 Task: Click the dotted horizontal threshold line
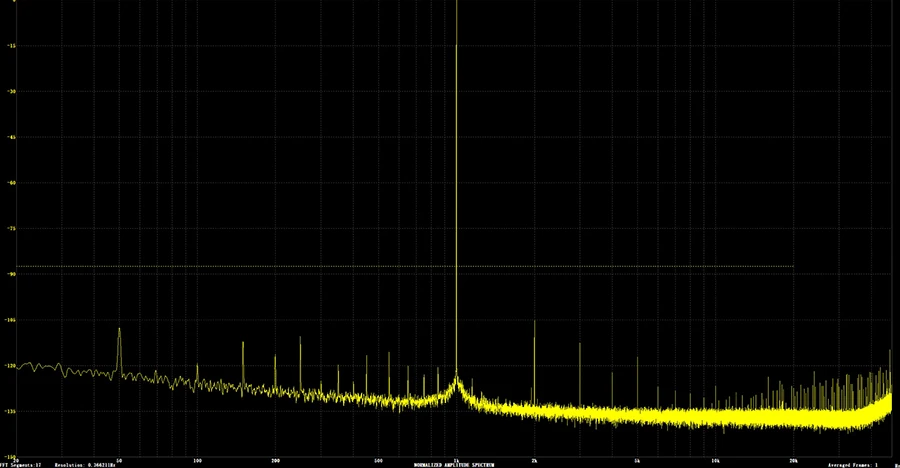click(400, 266)
